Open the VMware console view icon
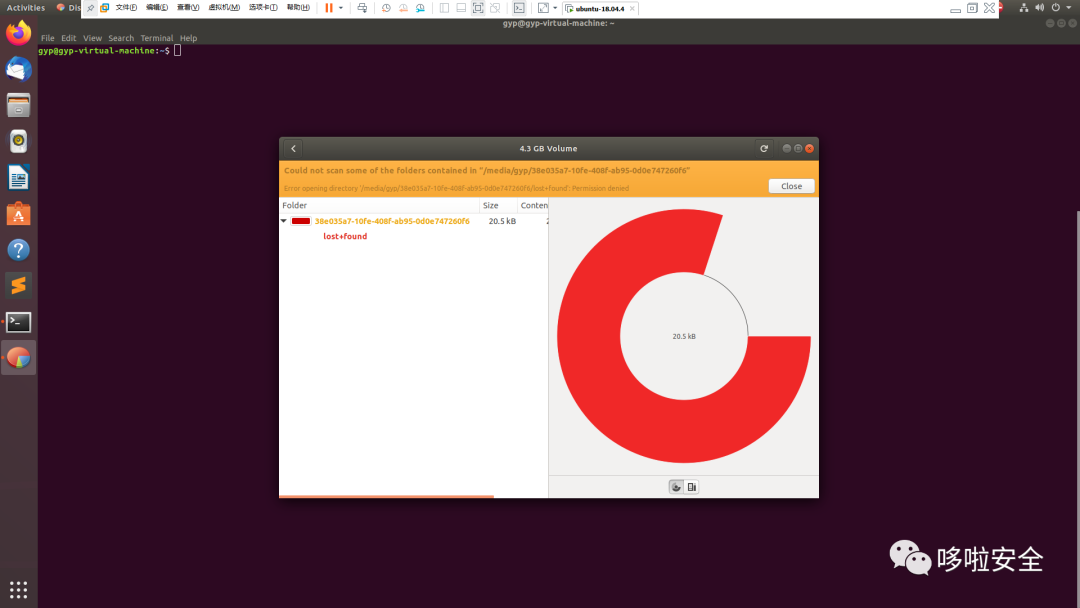 click(x=519, y=8)
